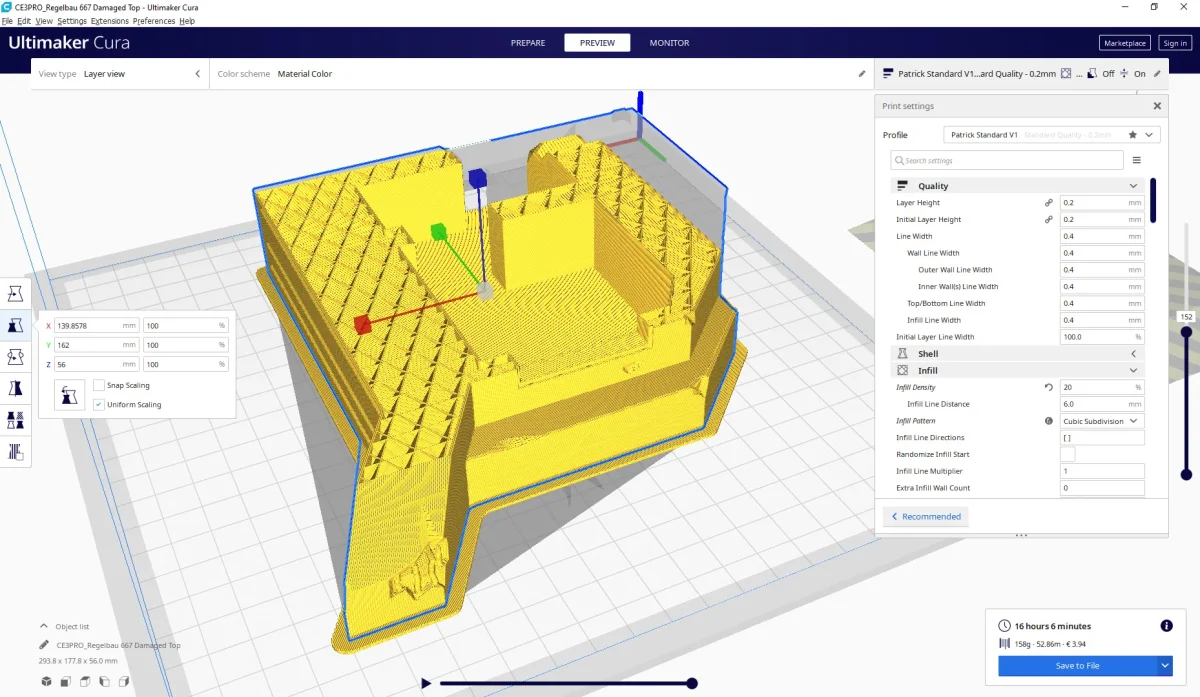Click Save to File button
The height and width of the screenshot is (697, 1200).
click(x=1077, y=665)
